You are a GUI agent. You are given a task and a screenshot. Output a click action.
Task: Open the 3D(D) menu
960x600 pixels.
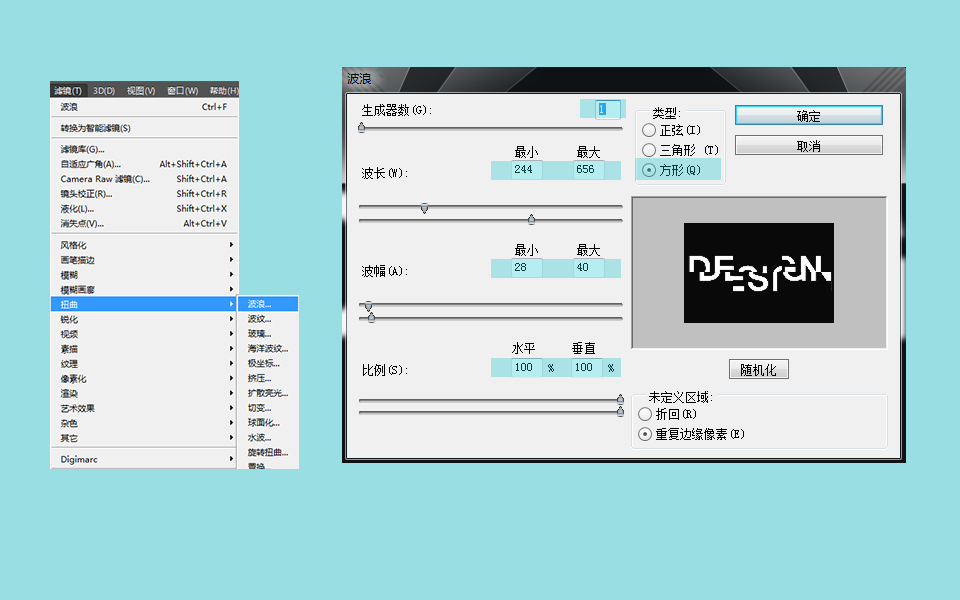pyautogui.click(x=104, y=91)
